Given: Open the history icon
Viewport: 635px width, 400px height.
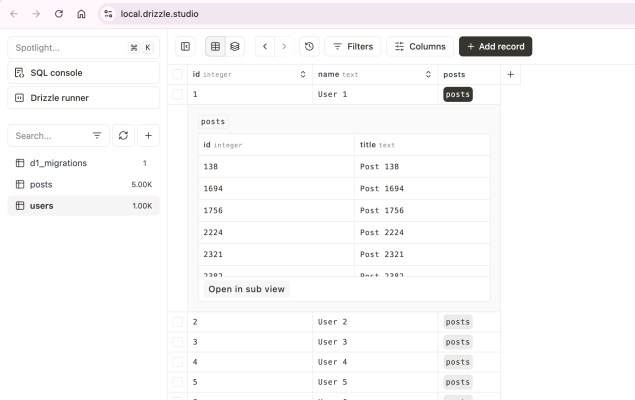Looking at the screenshot, I should (309, 47).
